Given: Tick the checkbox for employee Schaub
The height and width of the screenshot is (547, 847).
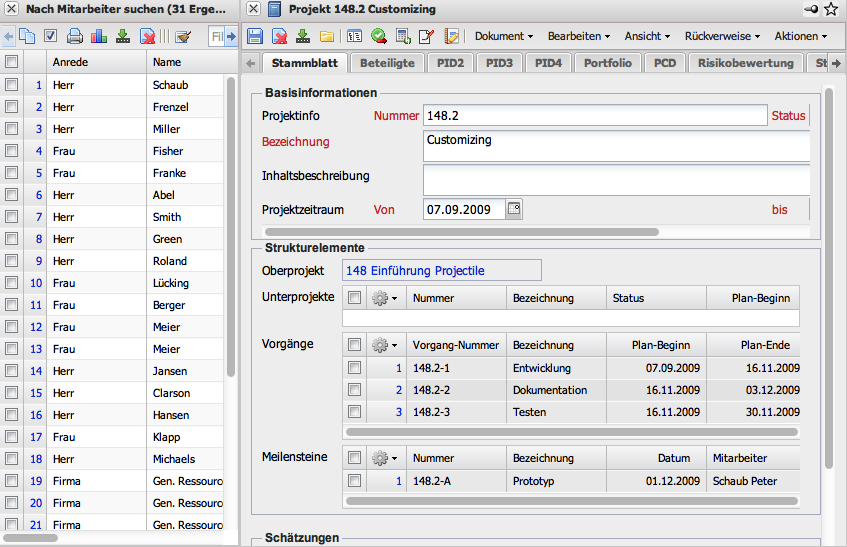Looking at the screenshot, I should tap(11, 85).
